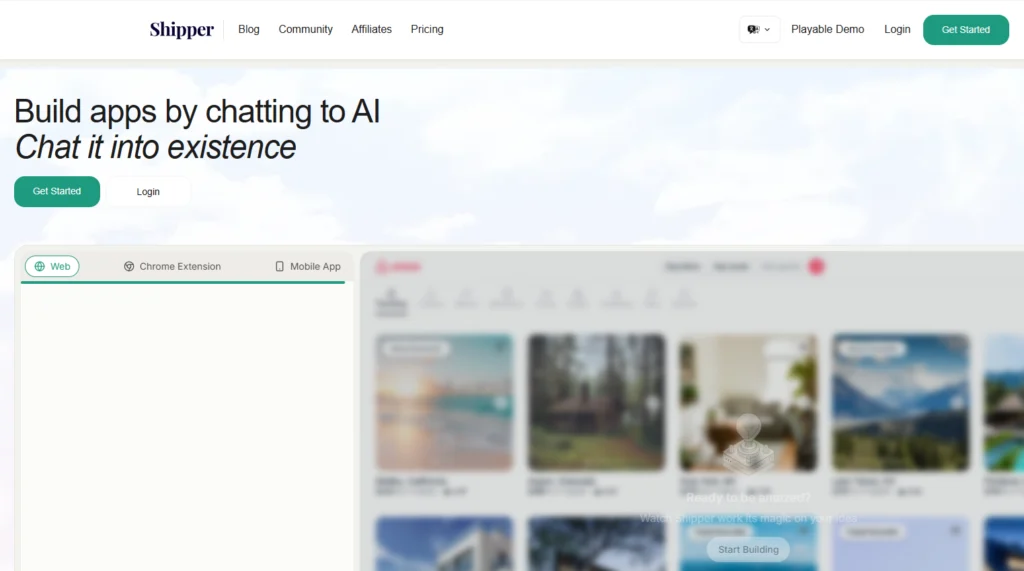This screenshot has height=571, width=1024.
Task: Click the joystick icon over the preview
Action: (x=748, y=443)
